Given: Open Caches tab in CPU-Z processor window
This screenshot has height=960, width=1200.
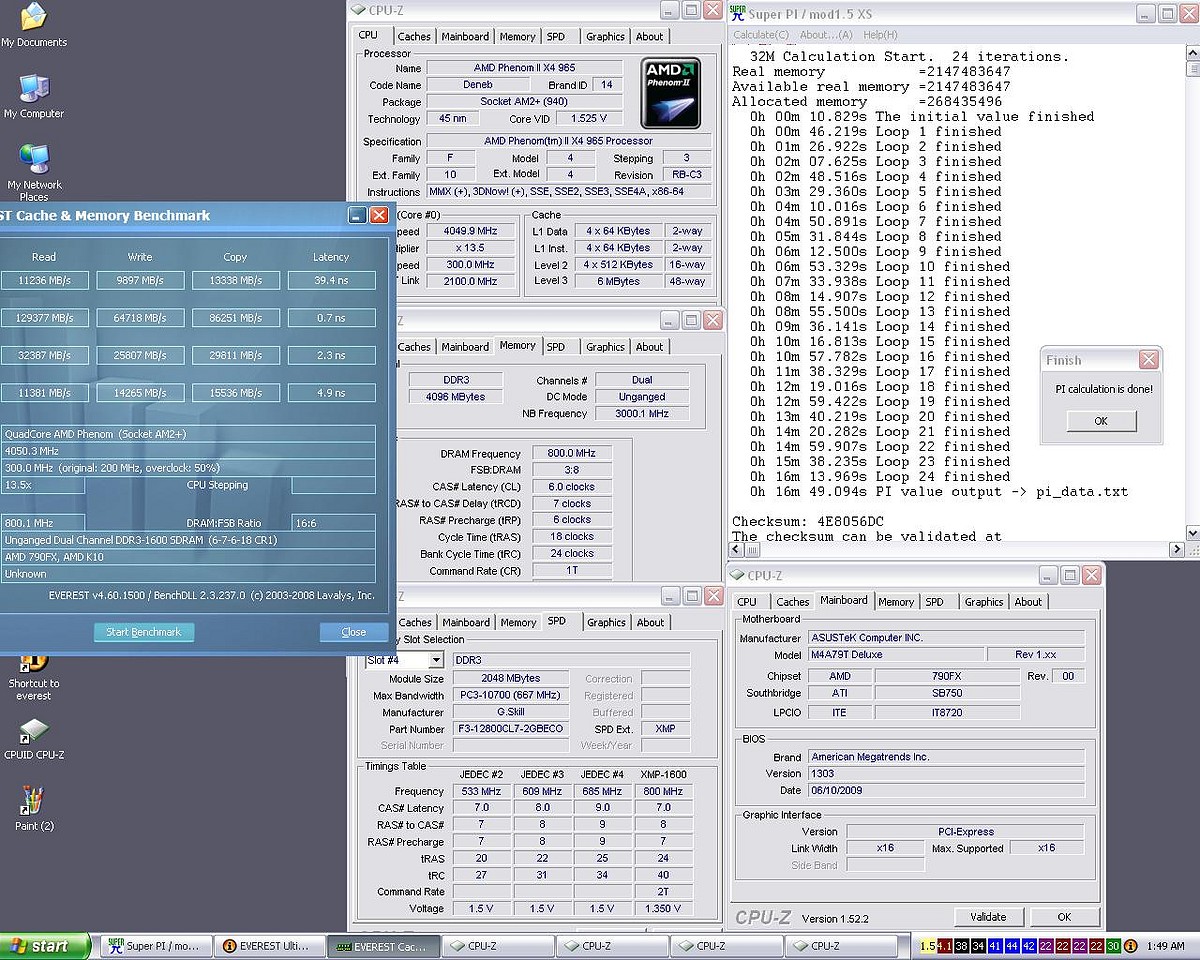Looking at the screenshot, I should click(414, 37).
